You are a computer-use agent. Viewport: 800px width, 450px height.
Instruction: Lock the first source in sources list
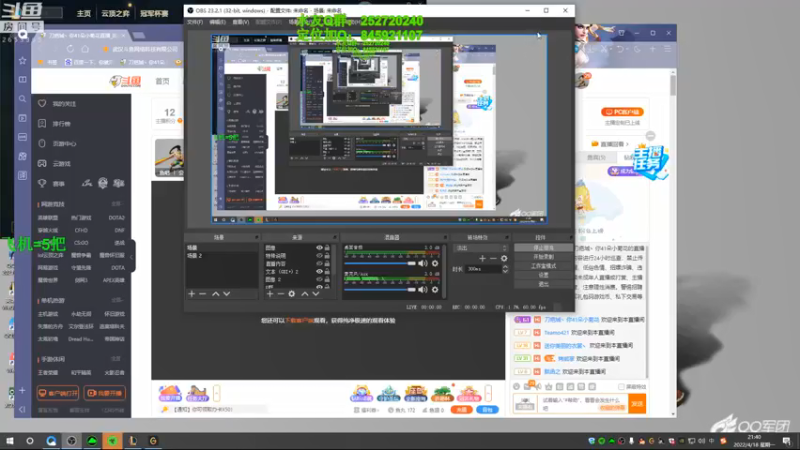coord(327,248)
